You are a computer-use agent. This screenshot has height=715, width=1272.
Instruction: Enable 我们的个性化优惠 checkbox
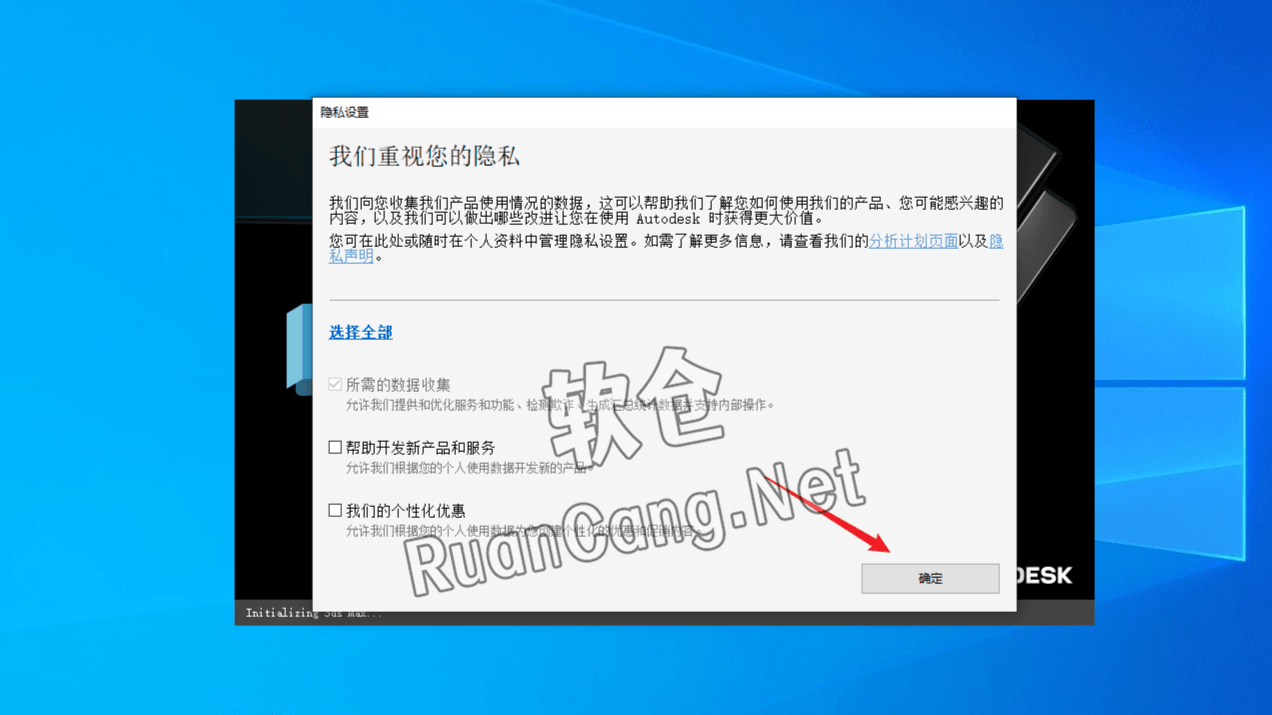(335, 510)
